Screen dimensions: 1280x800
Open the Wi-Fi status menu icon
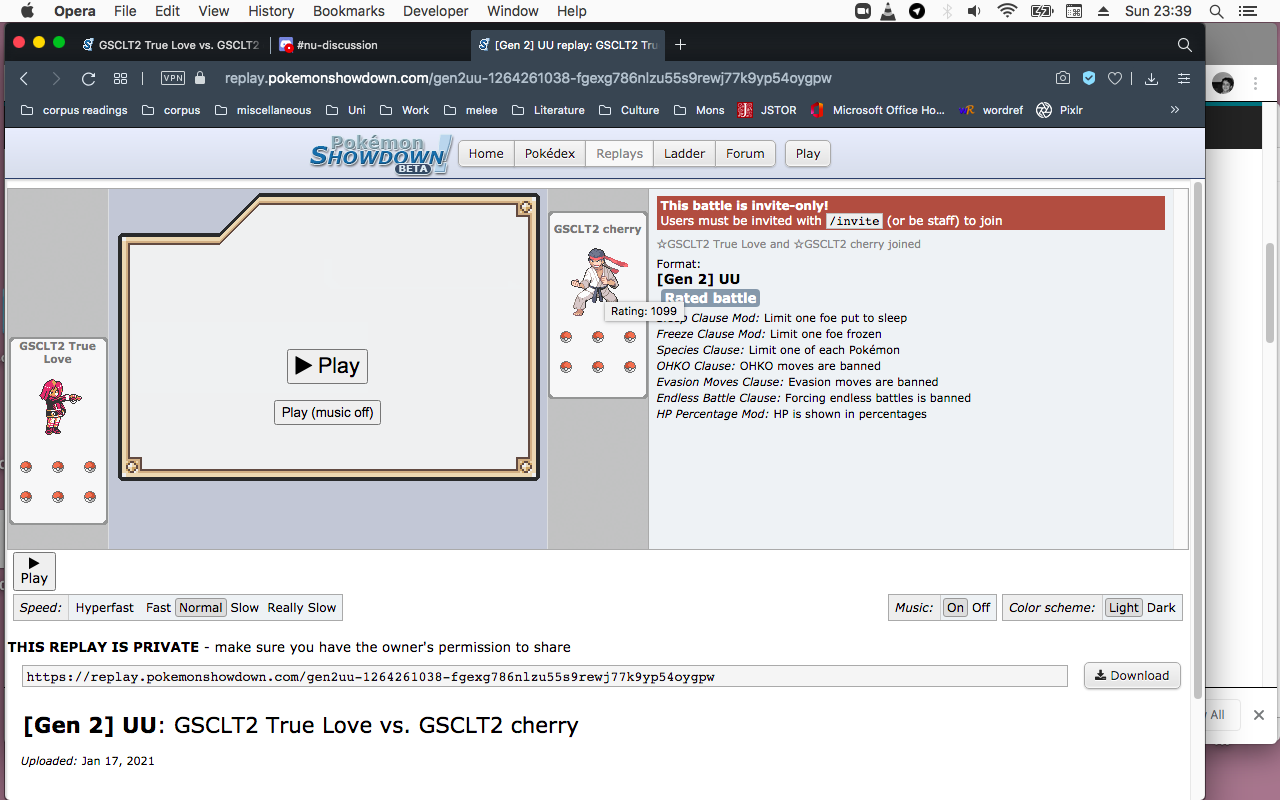point(1008,11)
